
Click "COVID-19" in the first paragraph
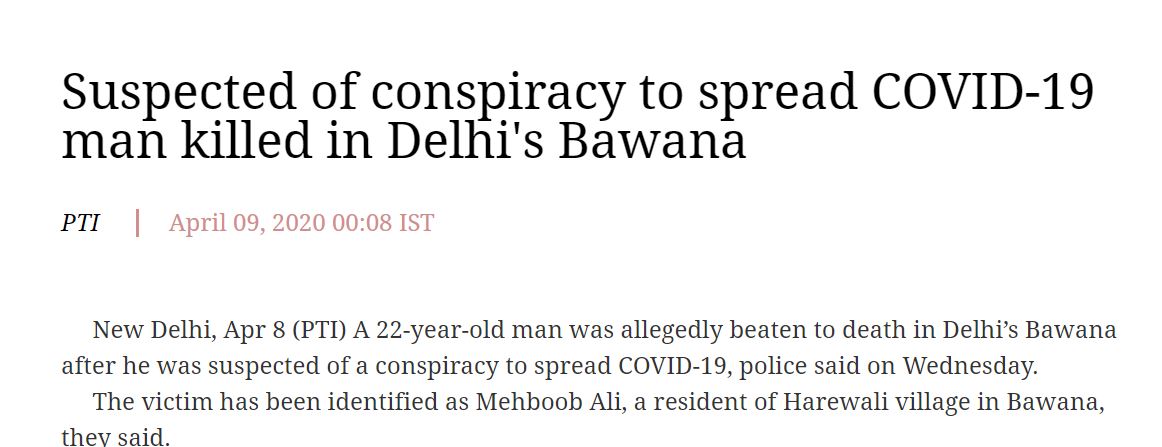673,366
